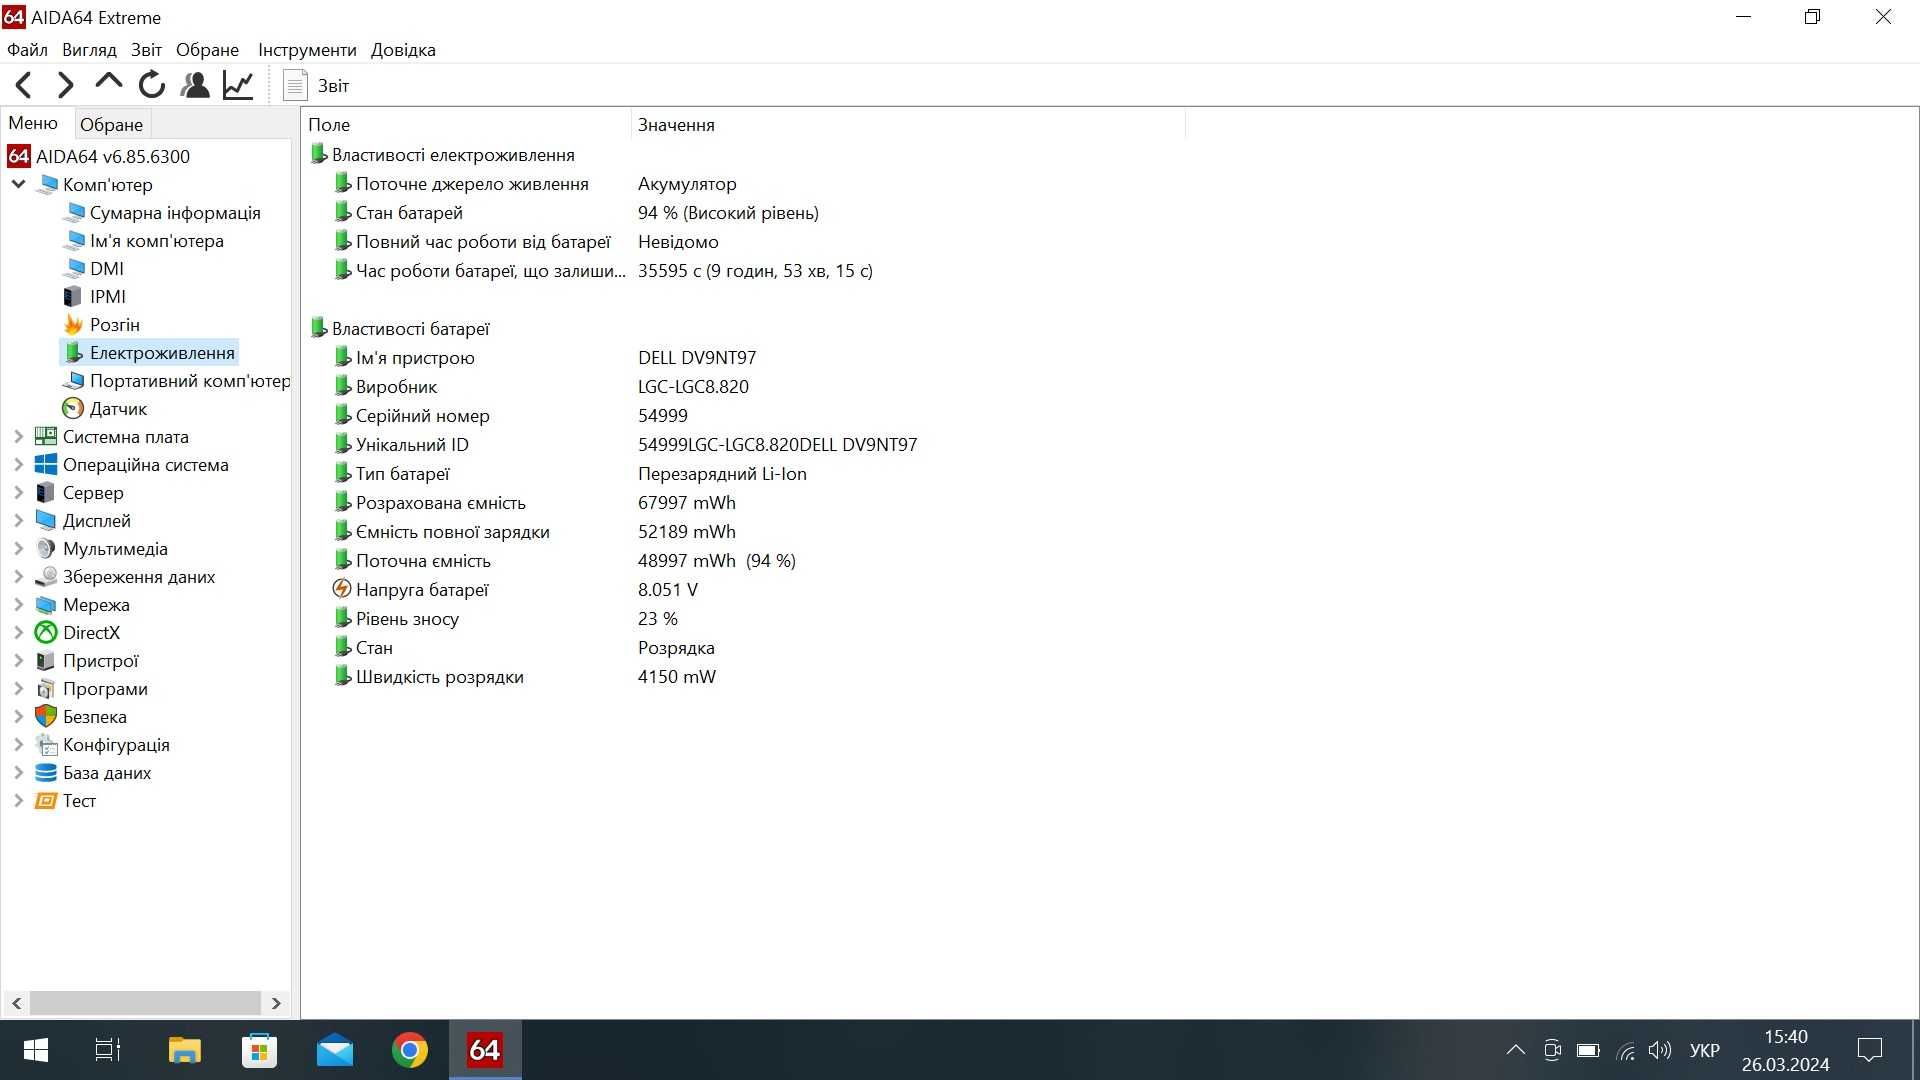The image size is (1920, 1080).
Task: Switch to the Меню tab
Action: click(x=33, y=123)
